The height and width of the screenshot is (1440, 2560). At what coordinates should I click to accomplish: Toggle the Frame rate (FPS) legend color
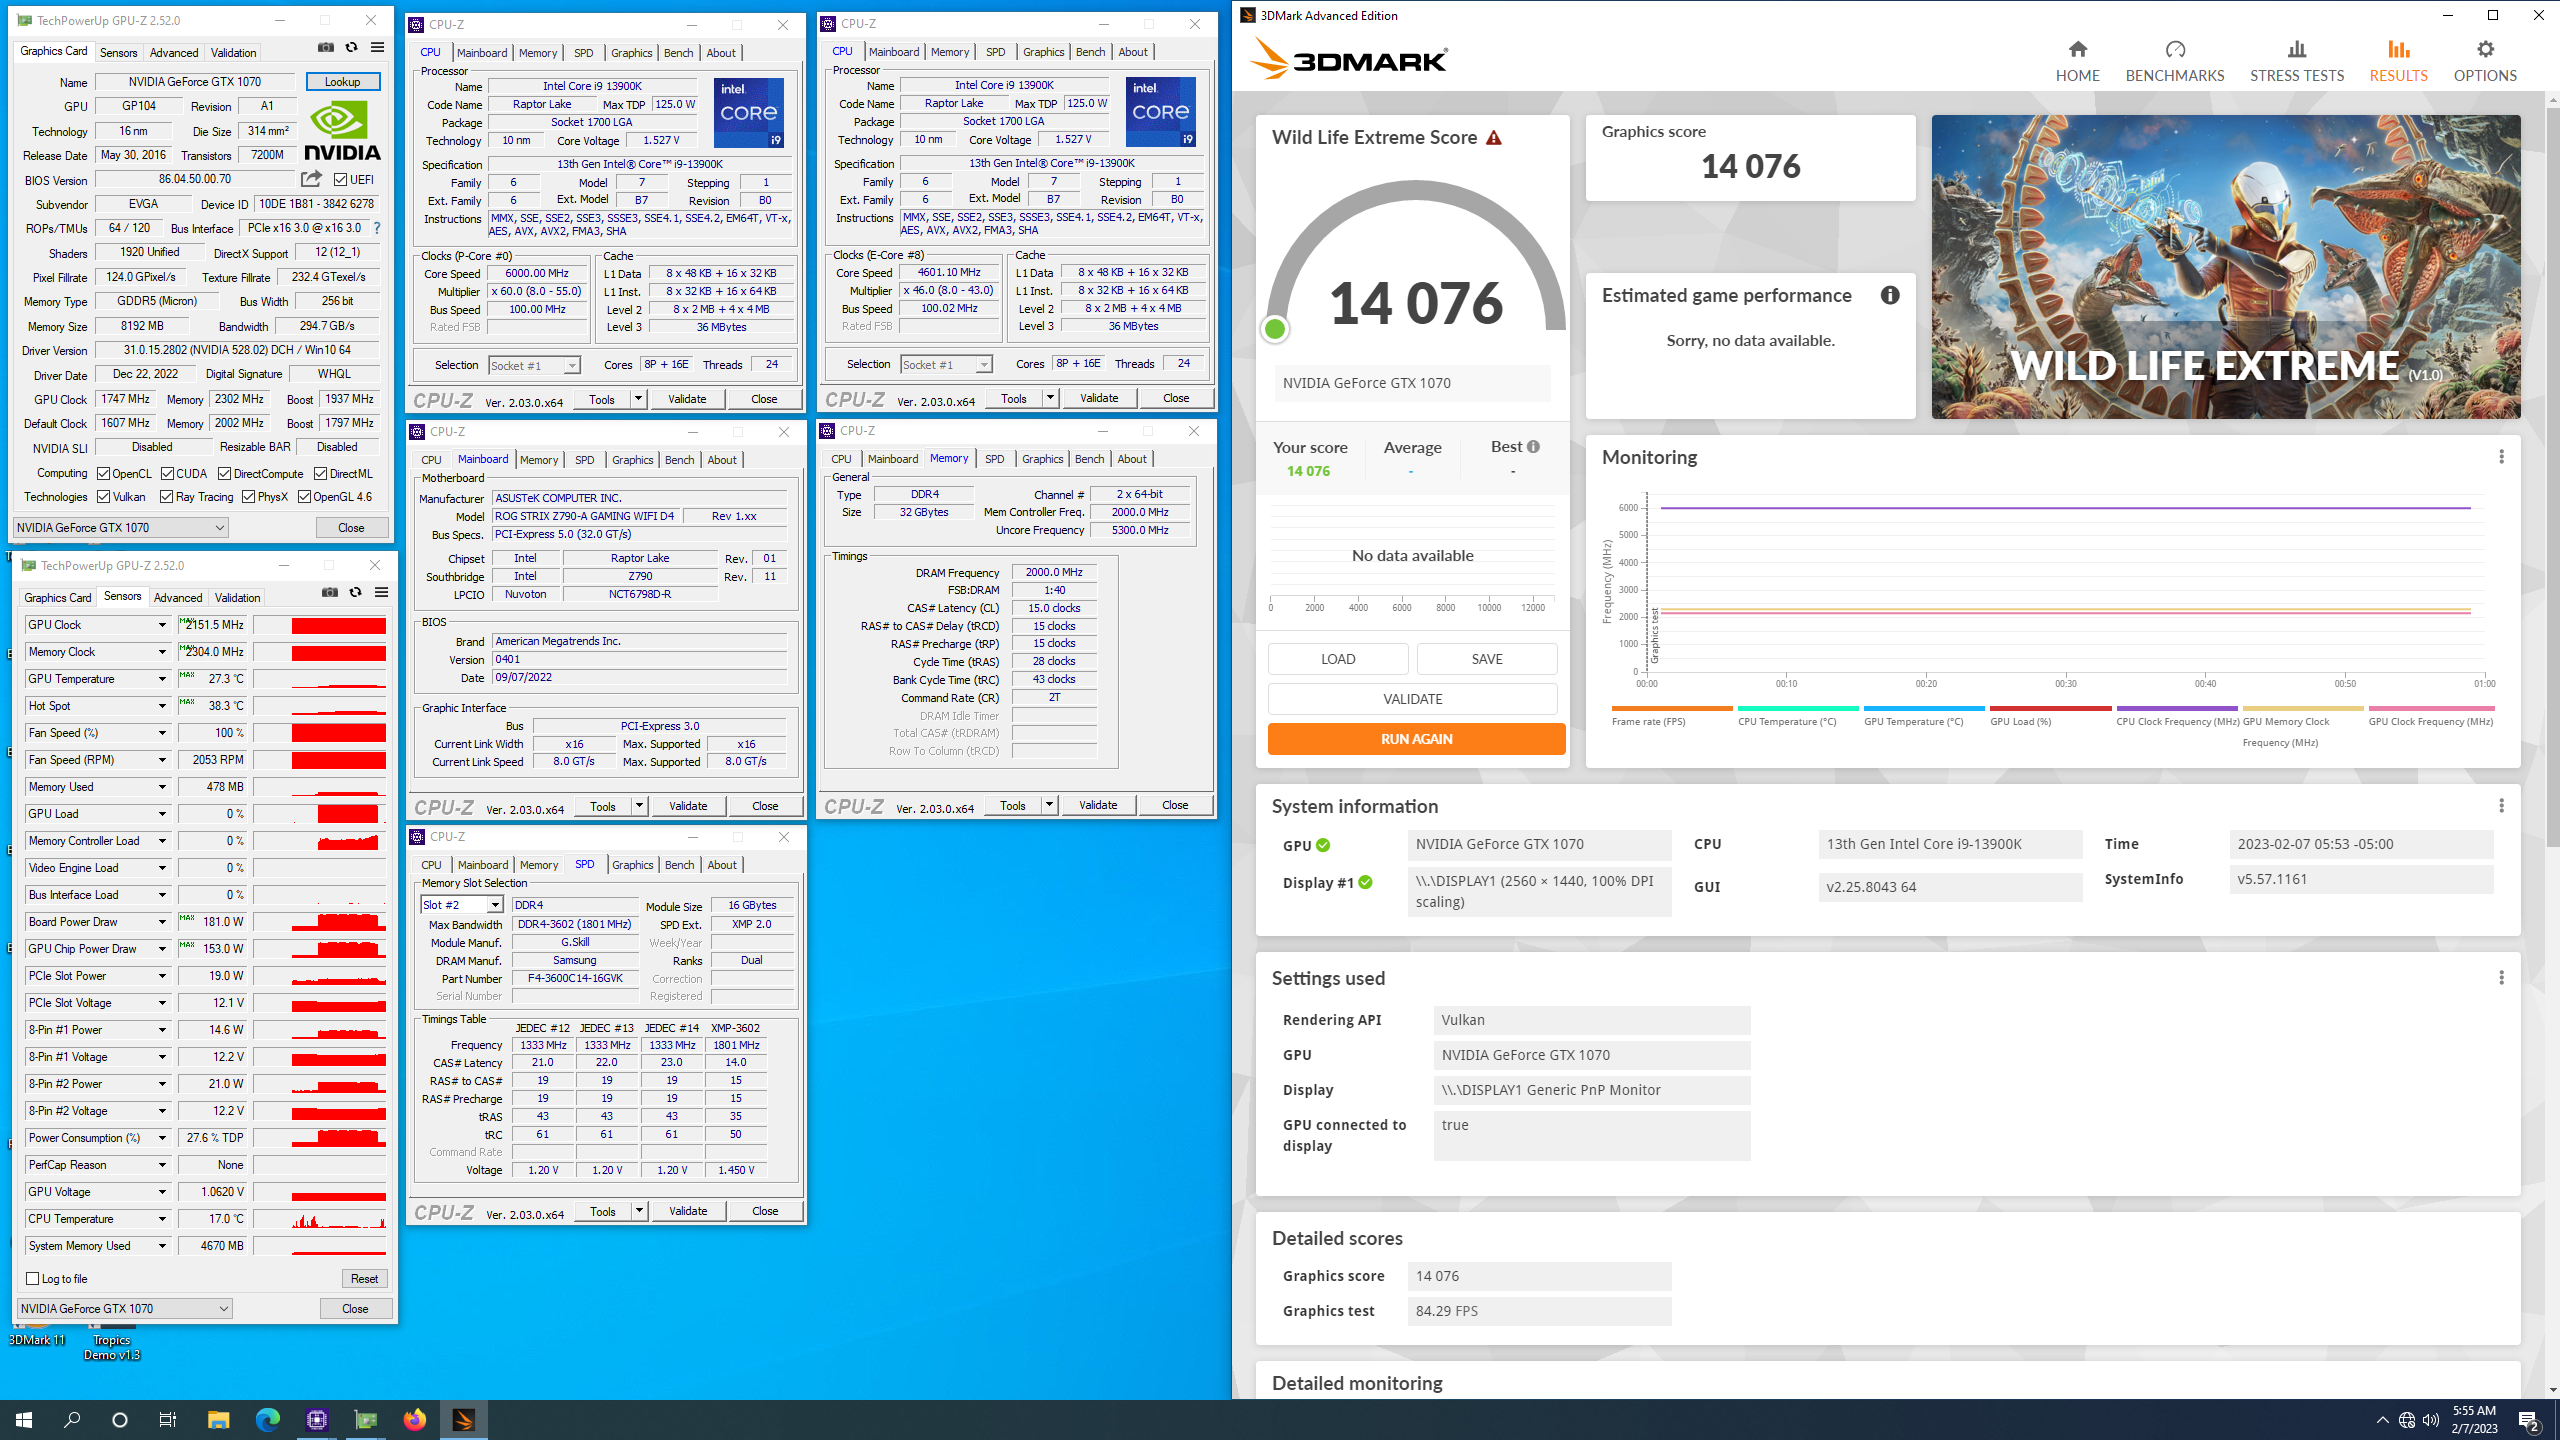1672,708
